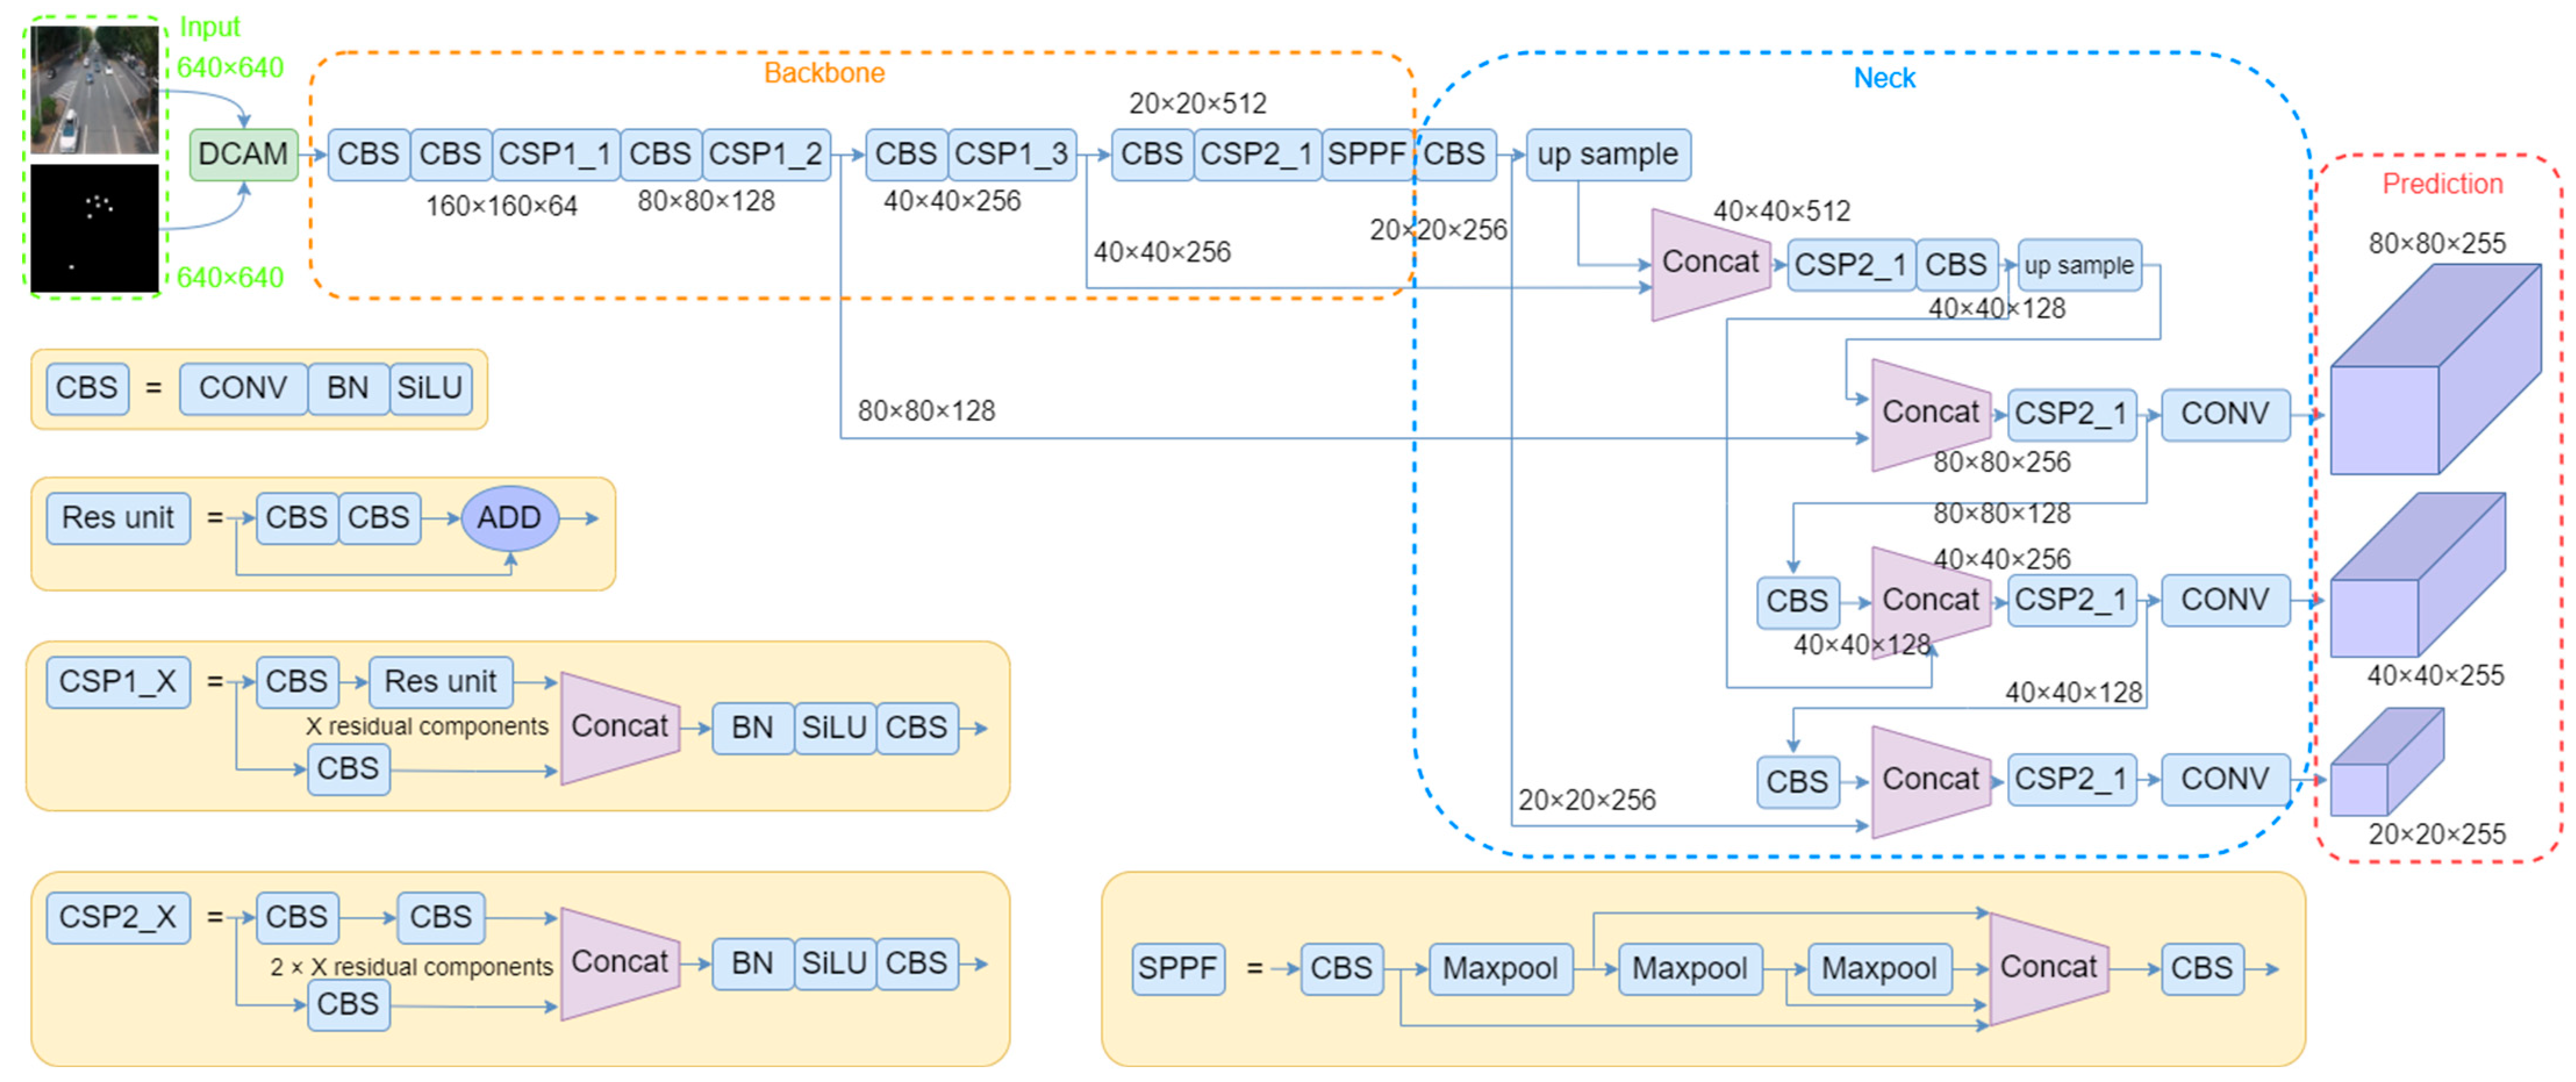This screenshot has height=1082, width=2576.
Task: Click the Concat trapezoid in SPPF legend
Action: coord(2047,967)
